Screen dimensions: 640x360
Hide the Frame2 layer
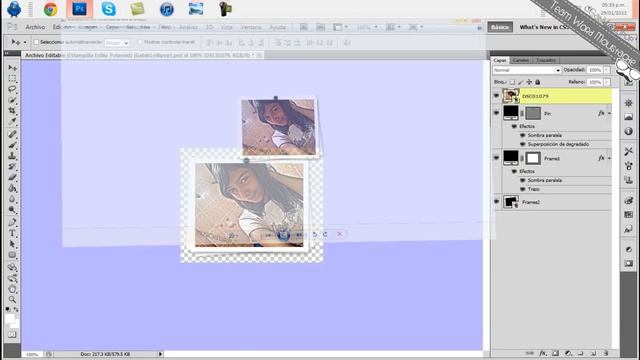click(496, 202)
